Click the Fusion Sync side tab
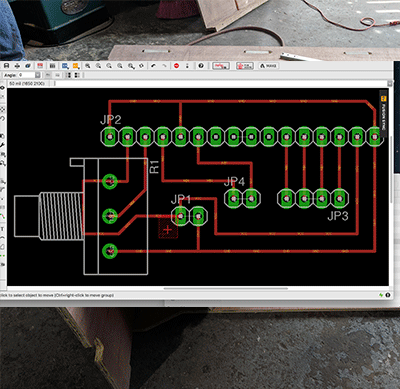 pyautogui.click(x=383, y=113)
